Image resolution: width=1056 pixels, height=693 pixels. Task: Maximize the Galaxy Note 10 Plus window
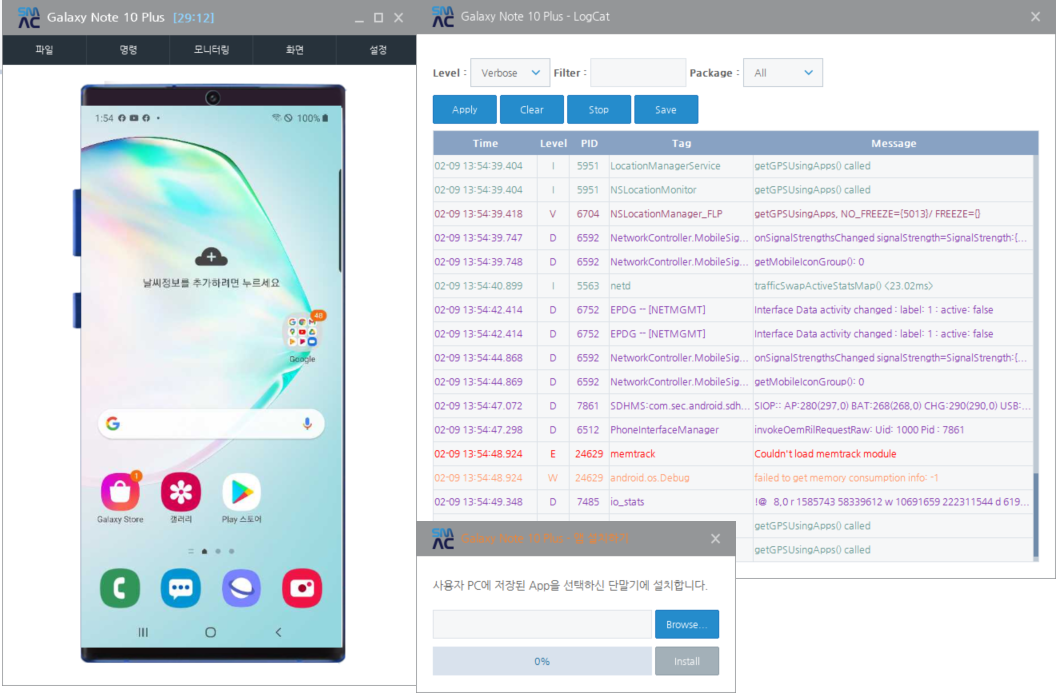tap(378, 18)
